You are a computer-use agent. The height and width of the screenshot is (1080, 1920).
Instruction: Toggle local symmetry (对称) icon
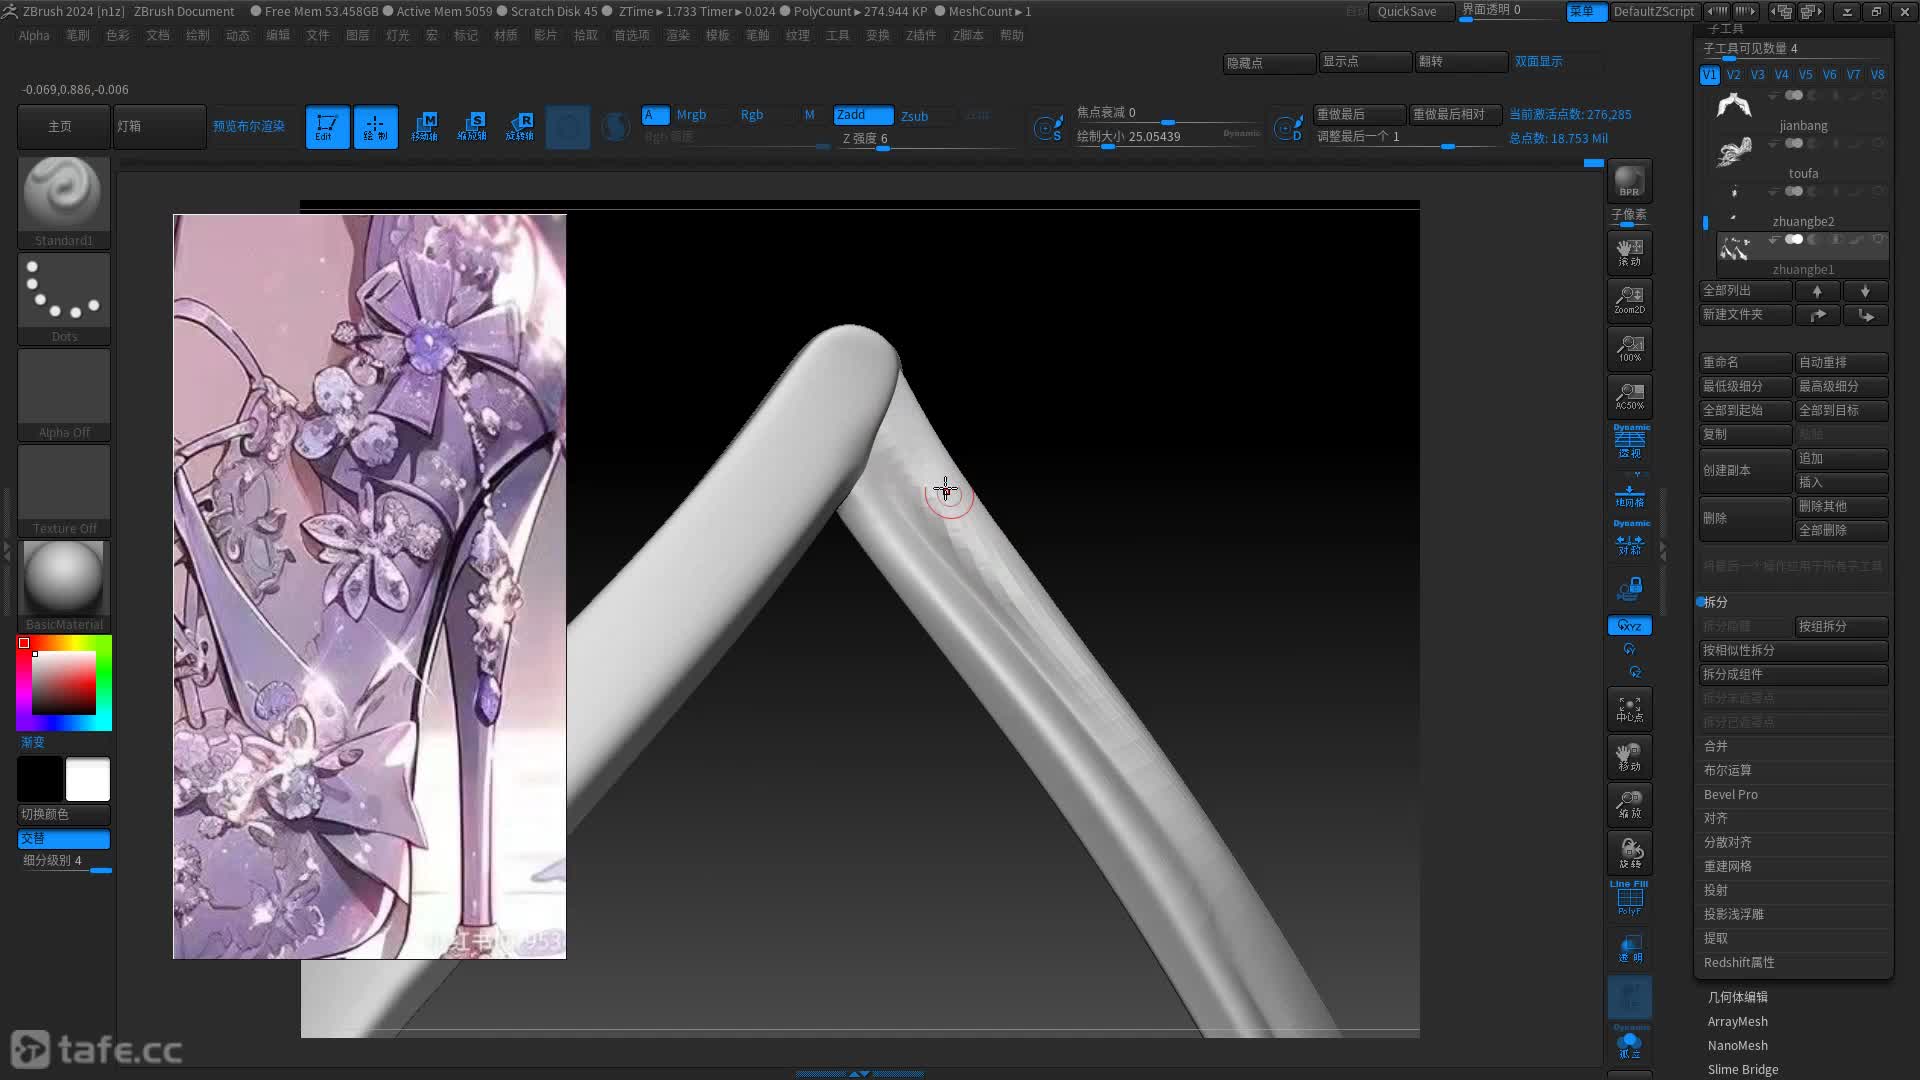pos(1629,540)
